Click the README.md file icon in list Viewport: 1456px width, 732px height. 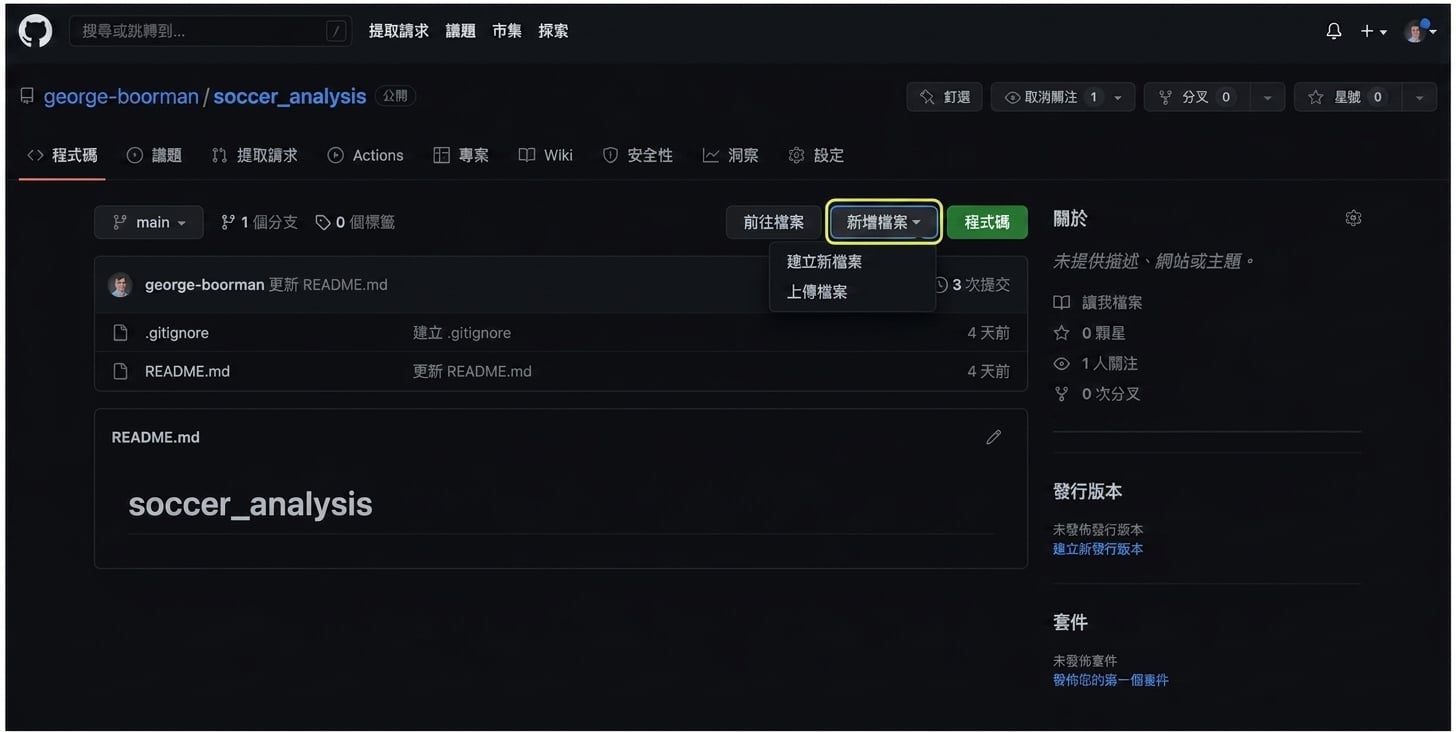pyautogui.click(x=120, y=371)
